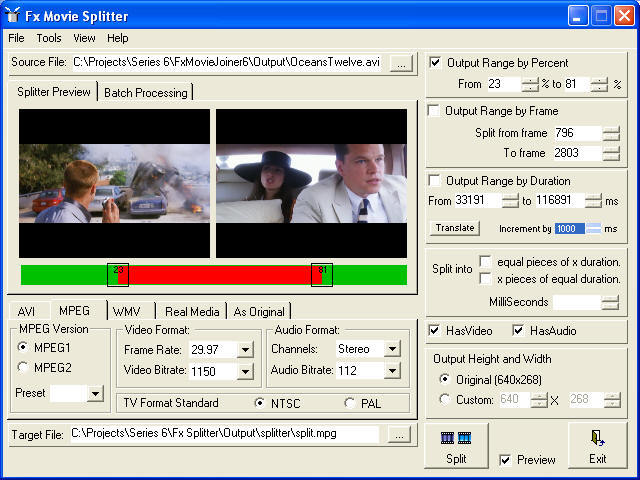Image resolution: width=640 pixels, height=480 pixels.
Task: Open the Frame Rate dropdown
Action: point(246,350)
